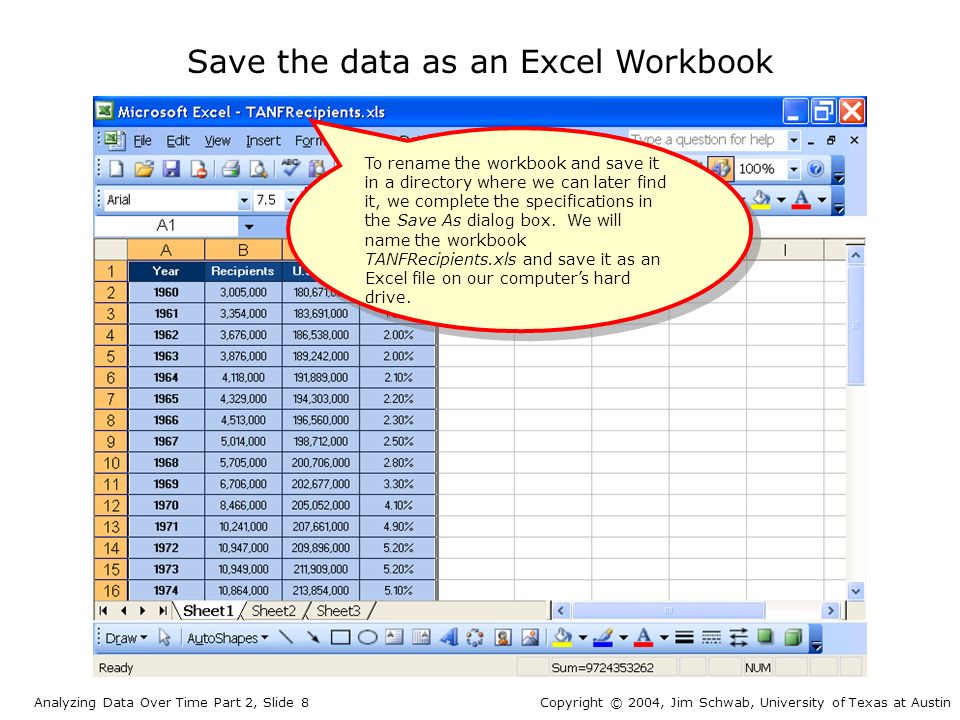Click the last sheet tab-scroll button

pos(162,610)
